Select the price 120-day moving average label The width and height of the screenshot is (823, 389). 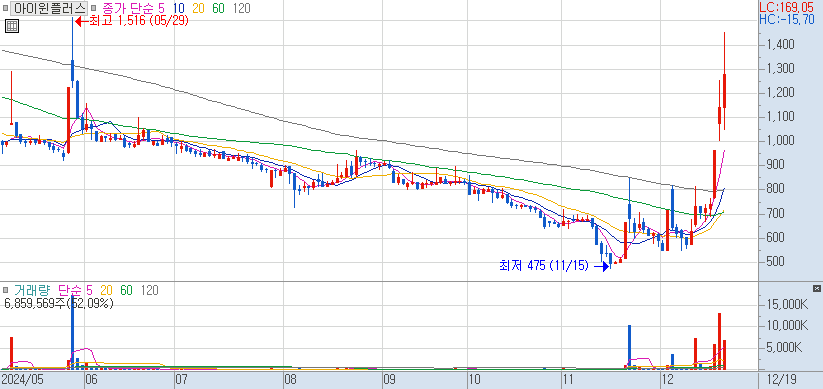point(241,8)
